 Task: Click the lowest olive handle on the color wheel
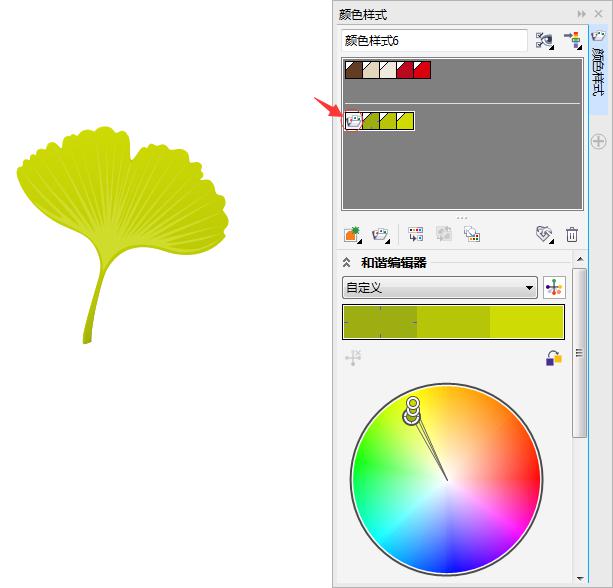pos(411,417)
